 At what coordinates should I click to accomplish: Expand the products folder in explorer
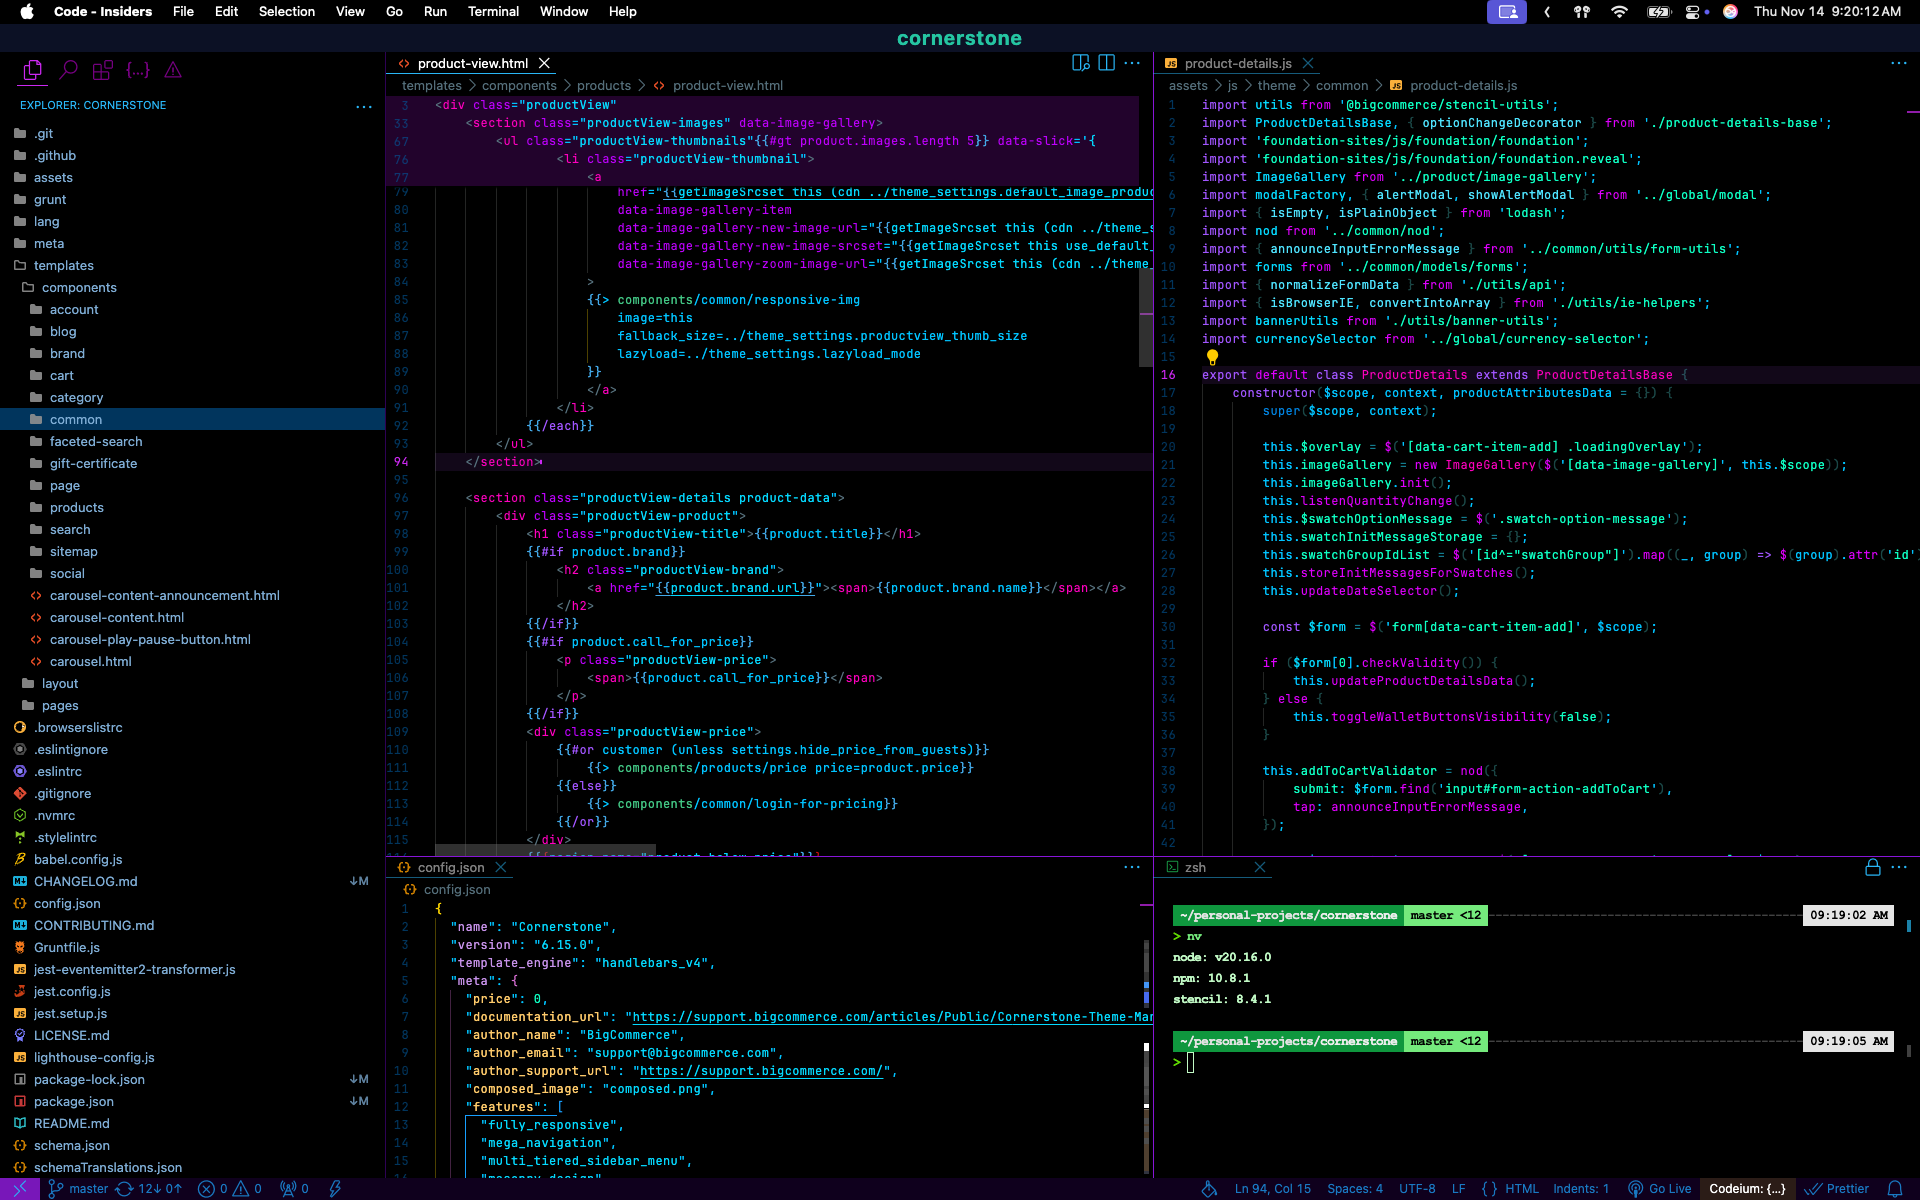point(76,508)
